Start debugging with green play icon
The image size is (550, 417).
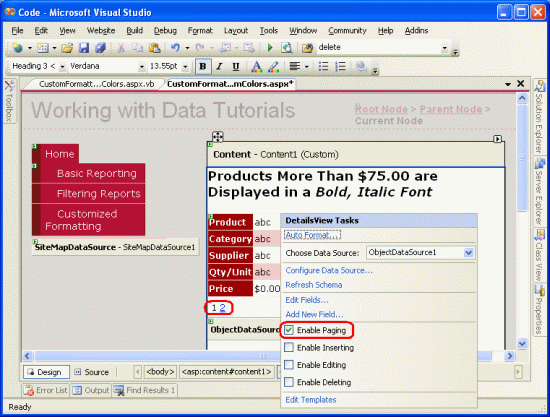click(x=270, y=48)
